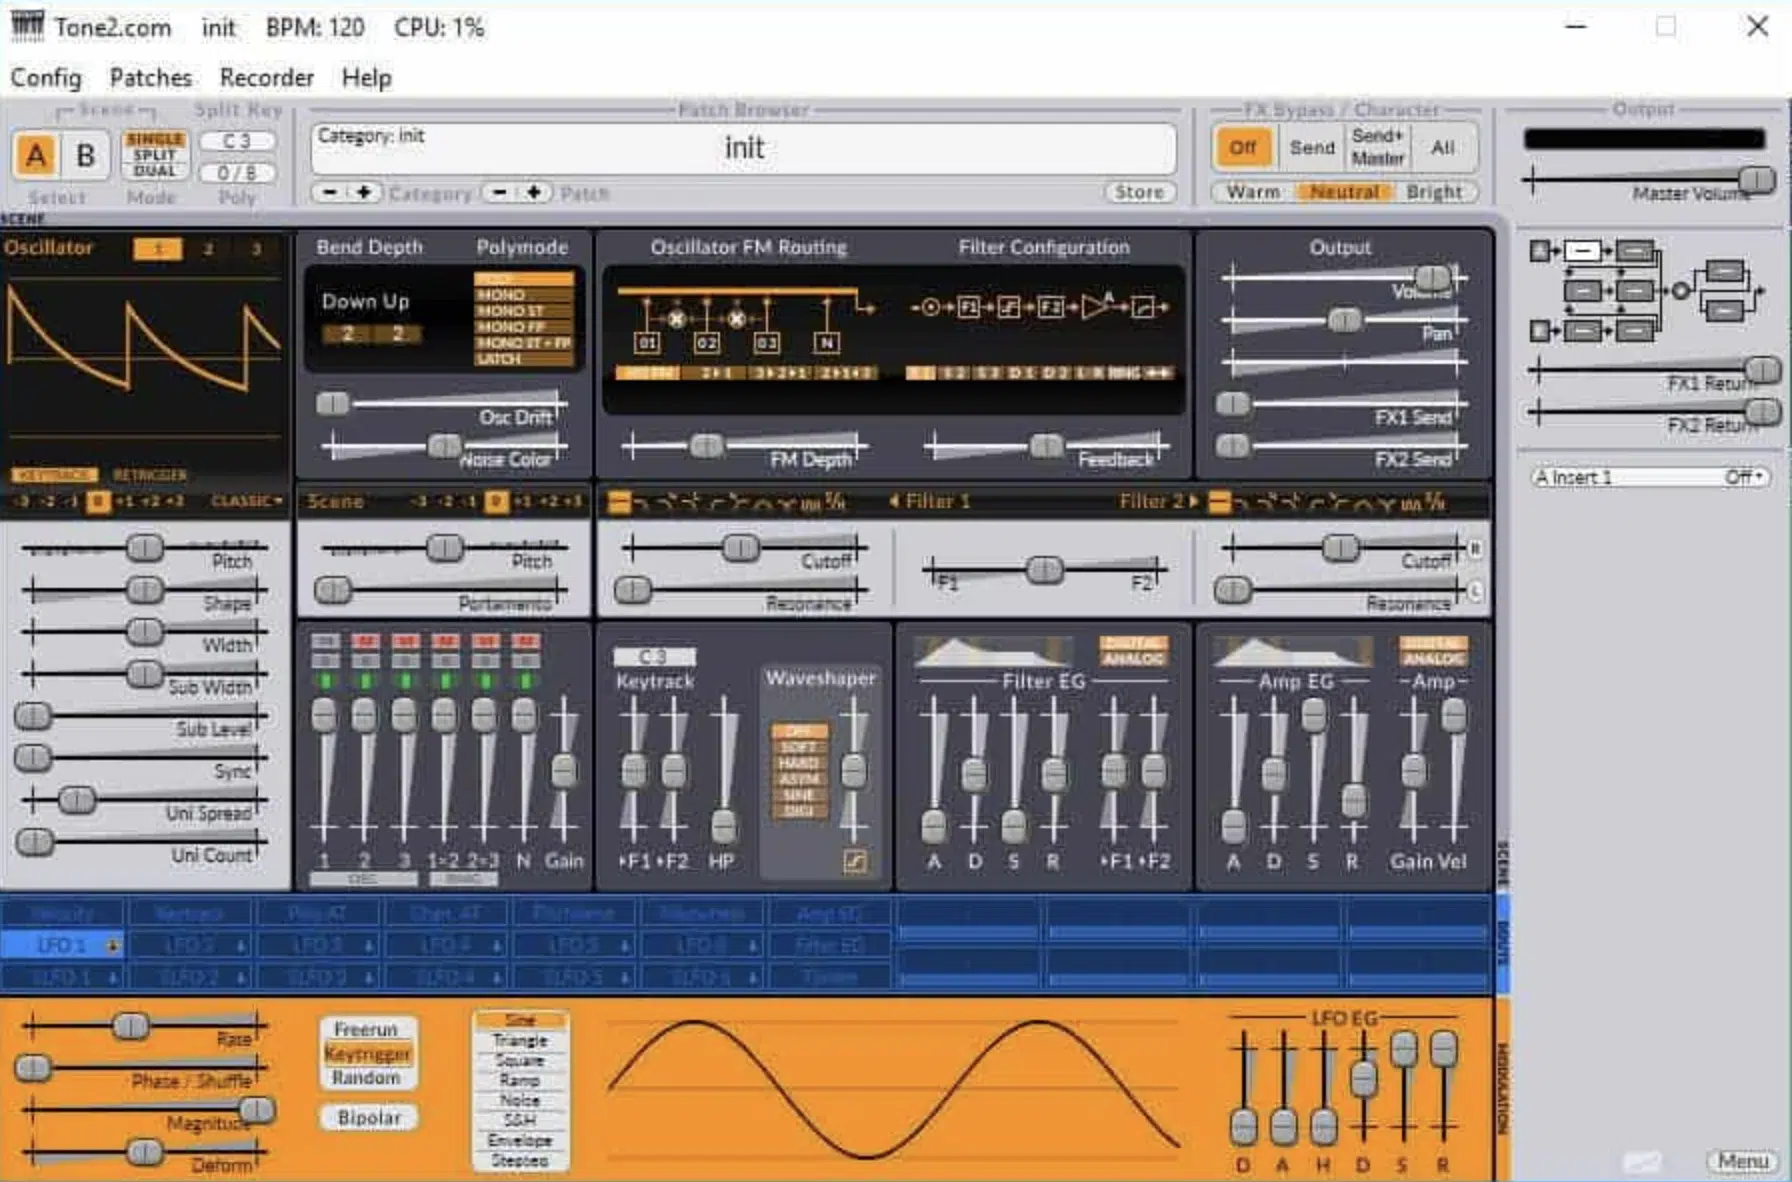
Task: Go to previous Category with minus
Action: click(x=330, y=192)
